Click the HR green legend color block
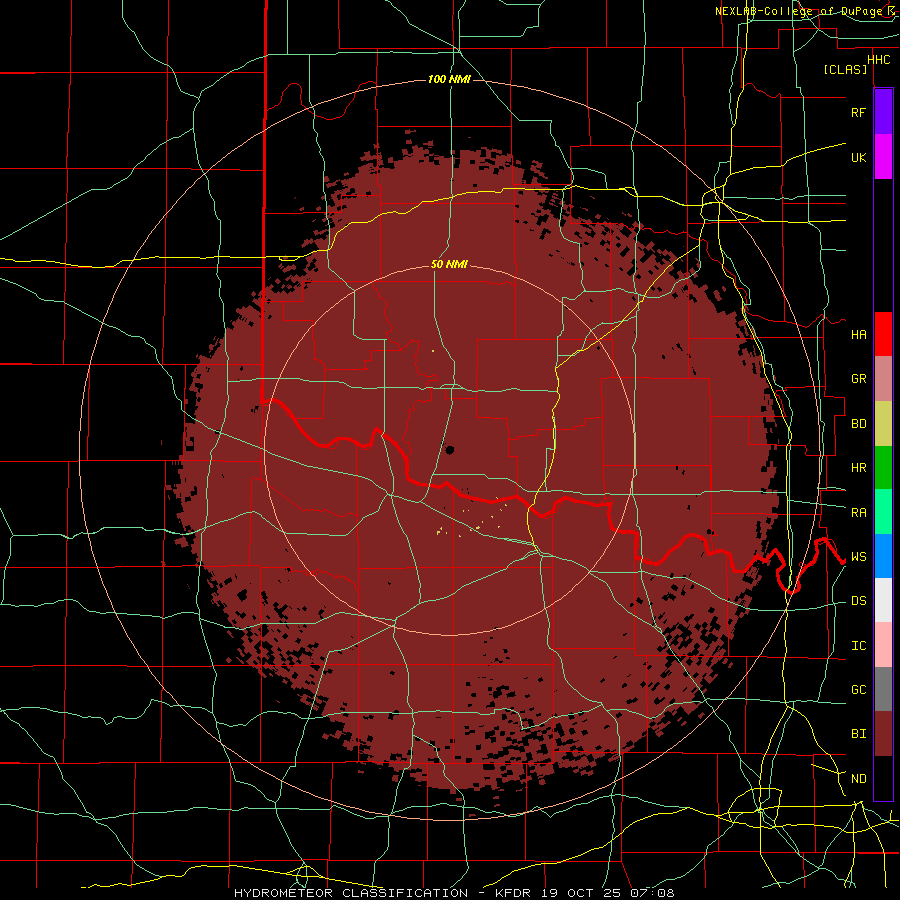The height and width of the screenshot is (900, 900). click(883, 467)
